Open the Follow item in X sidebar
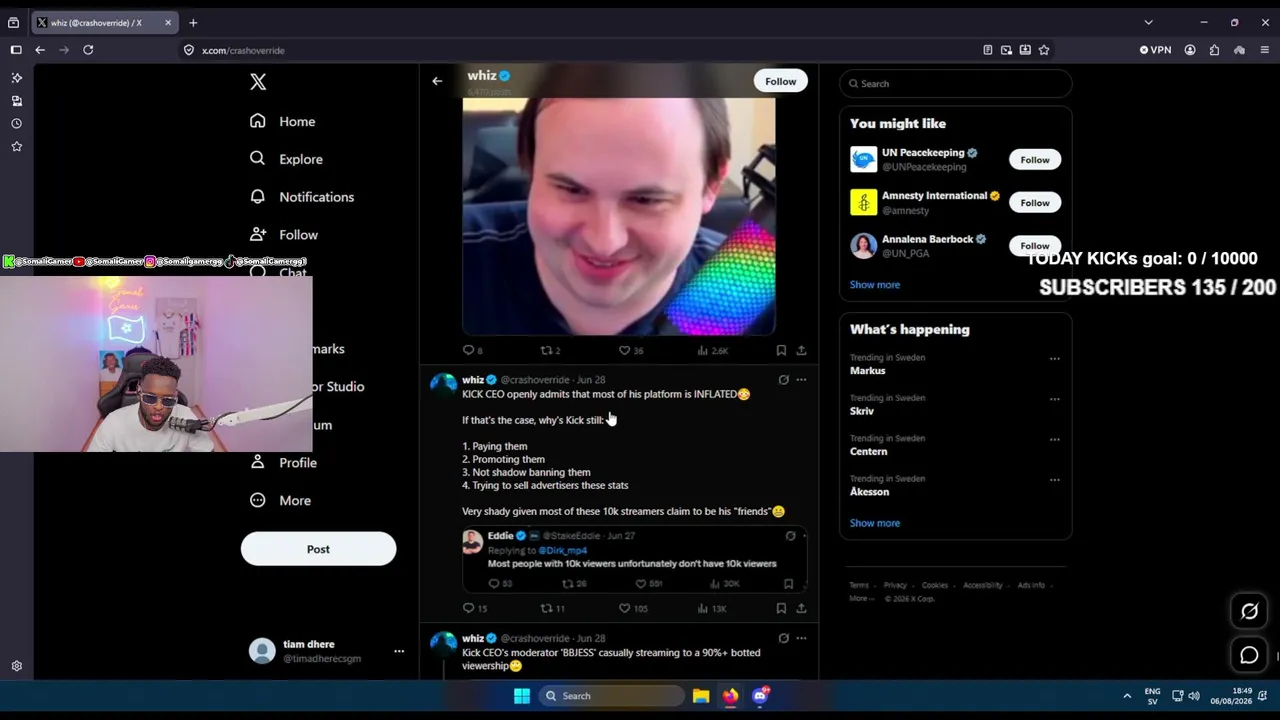 (x=284, y=235)
